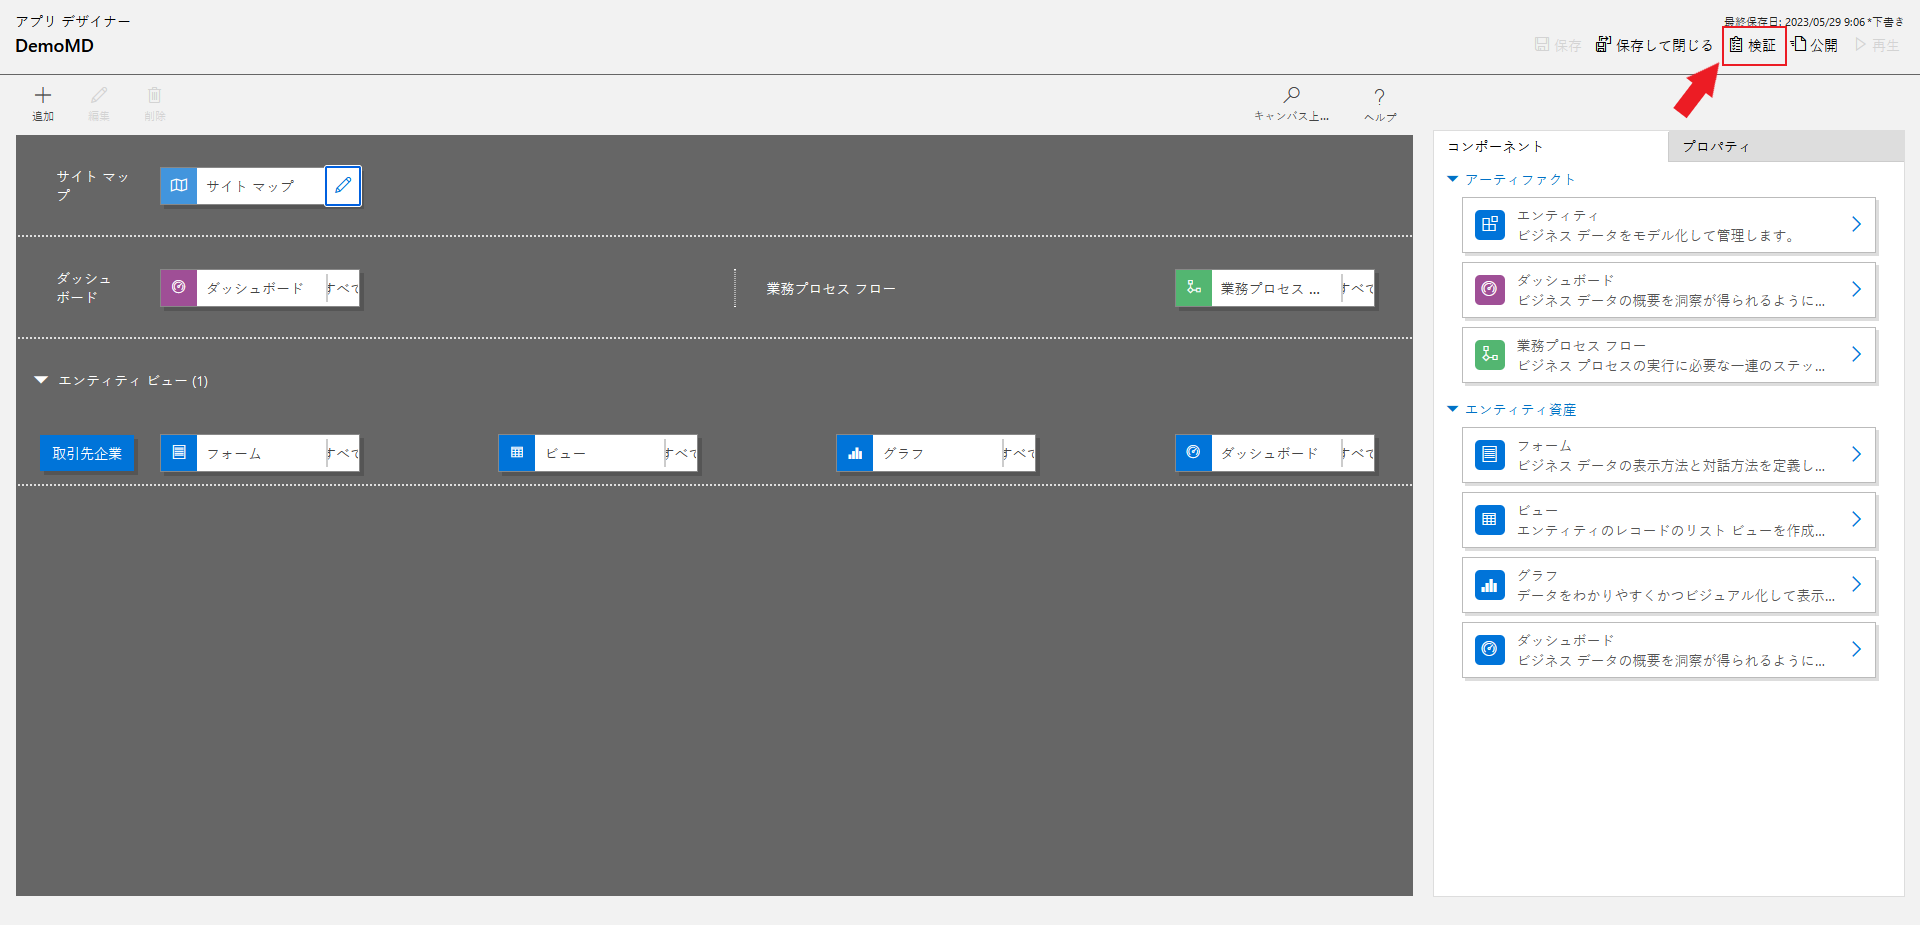The width and height of the screenshot is (1920, 925).
Task: Open すべて selector on フォーム tile
Action: click(343, 453)
